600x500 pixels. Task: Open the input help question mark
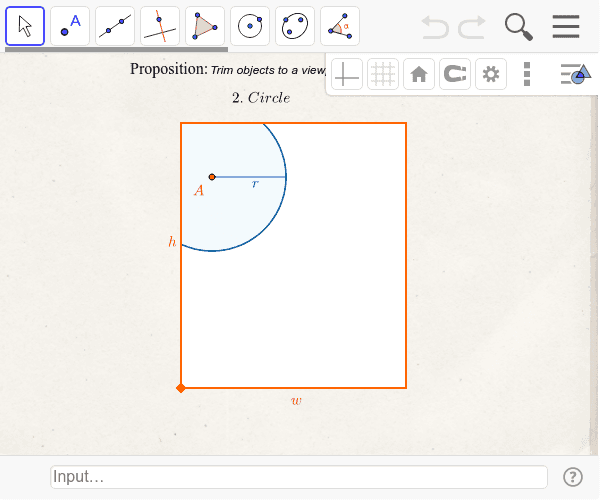point(573,477)
